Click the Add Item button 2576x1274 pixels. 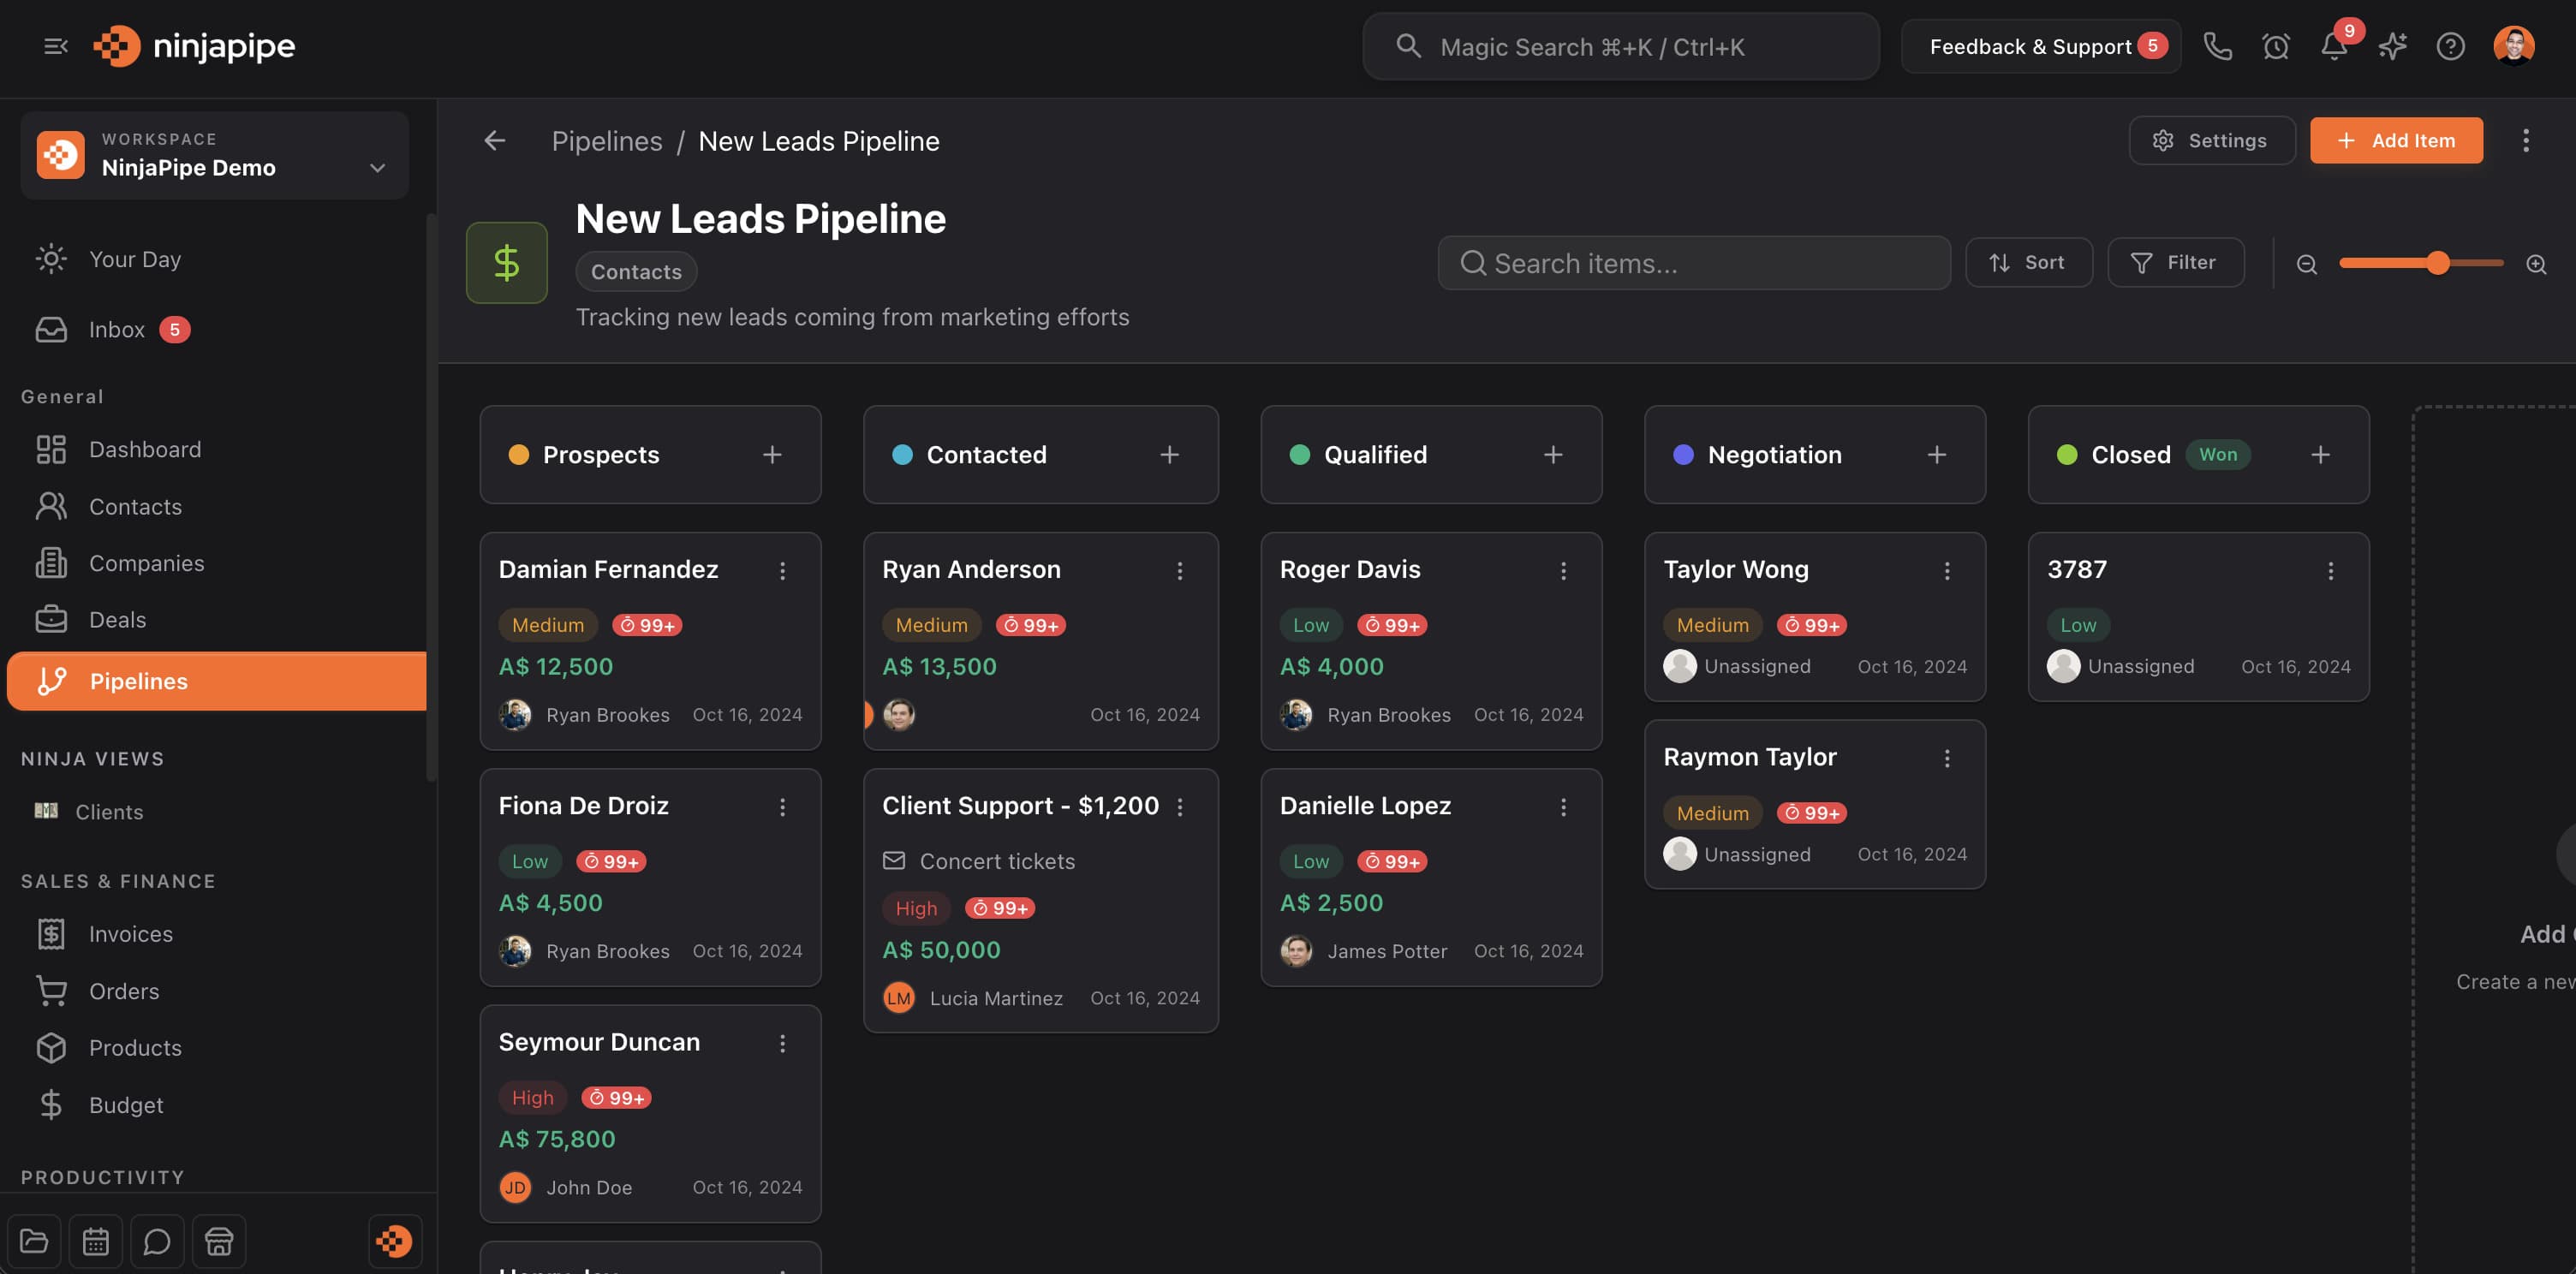(2396, 140)
